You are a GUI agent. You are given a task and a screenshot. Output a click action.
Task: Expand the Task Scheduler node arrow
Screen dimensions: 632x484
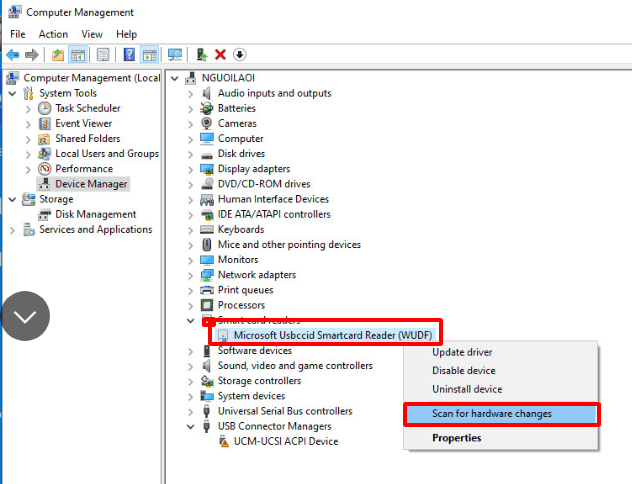click(28, 109)
